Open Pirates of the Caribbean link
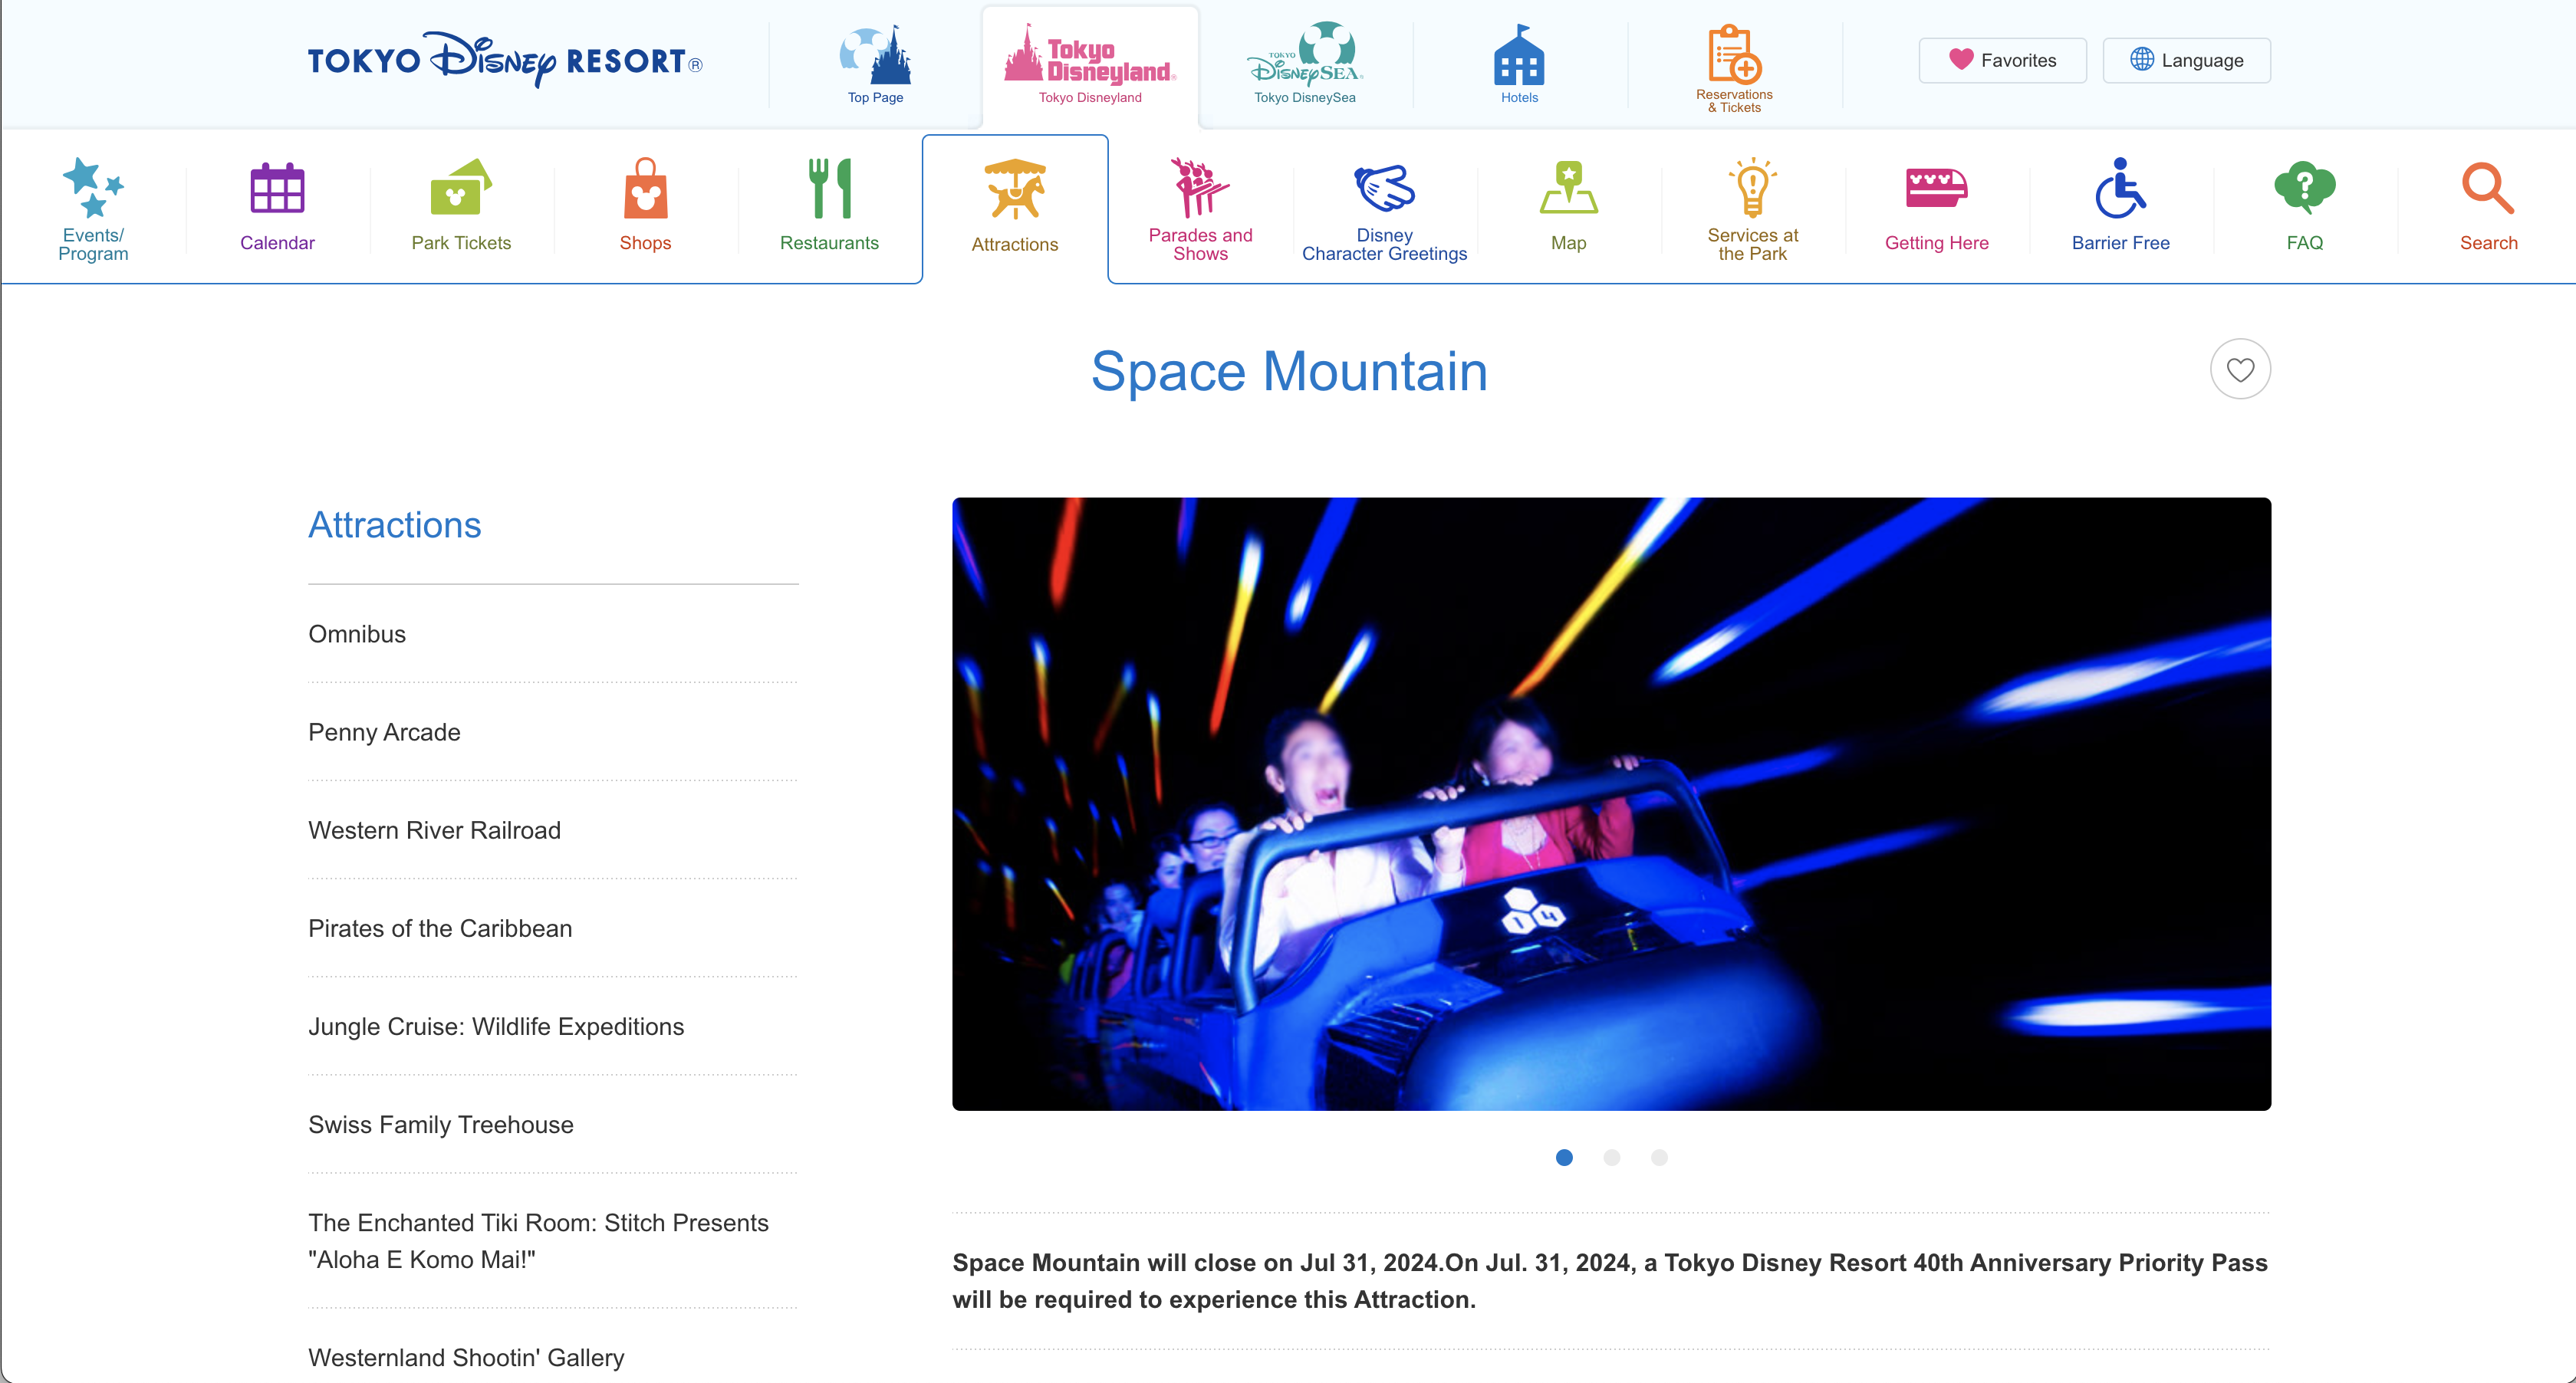The height and width of the screenshot is (1383, 2576). point(440,928)
